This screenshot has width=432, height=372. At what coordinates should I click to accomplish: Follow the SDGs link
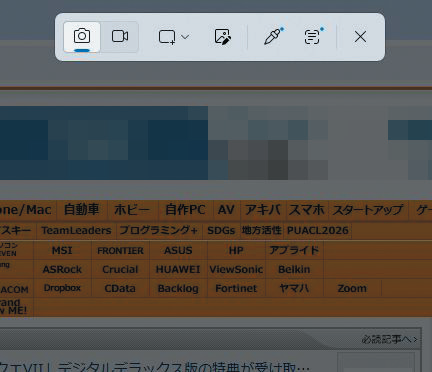point(221,230)
